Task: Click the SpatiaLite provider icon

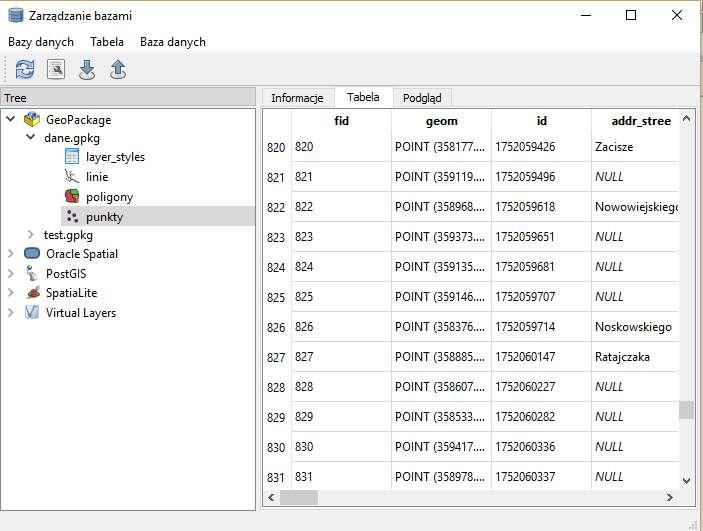Action: pos(33,293)
